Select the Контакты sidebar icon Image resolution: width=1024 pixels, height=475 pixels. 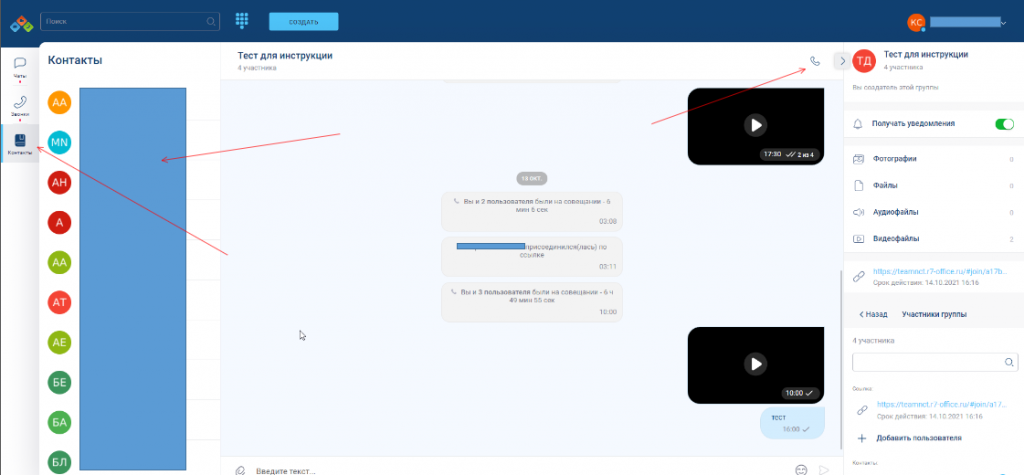19,144
